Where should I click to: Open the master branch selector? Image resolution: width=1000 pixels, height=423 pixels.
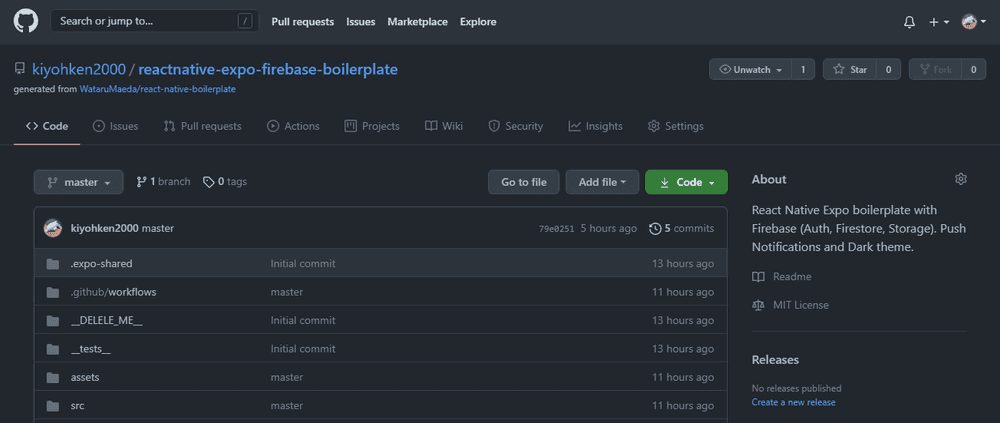[78, 182]
